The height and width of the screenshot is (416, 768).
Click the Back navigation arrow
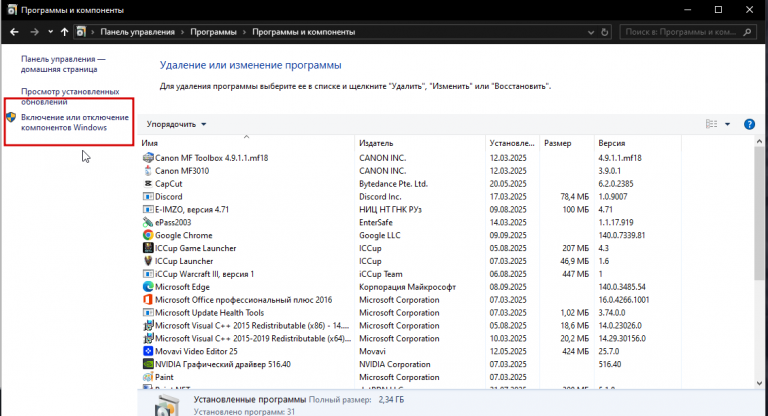pos(14,32)
